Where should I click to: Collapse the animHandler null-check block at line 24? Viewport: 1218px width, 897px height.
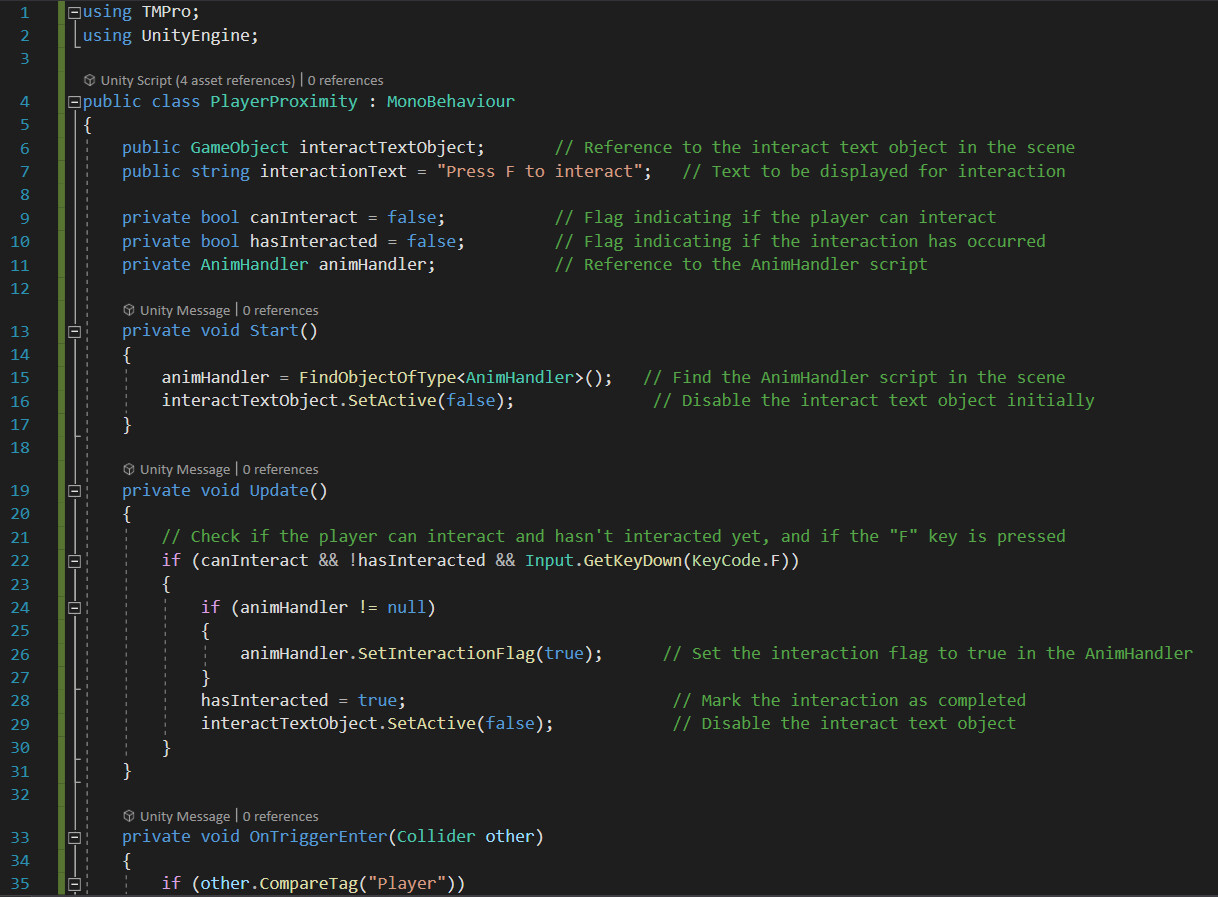73,607
